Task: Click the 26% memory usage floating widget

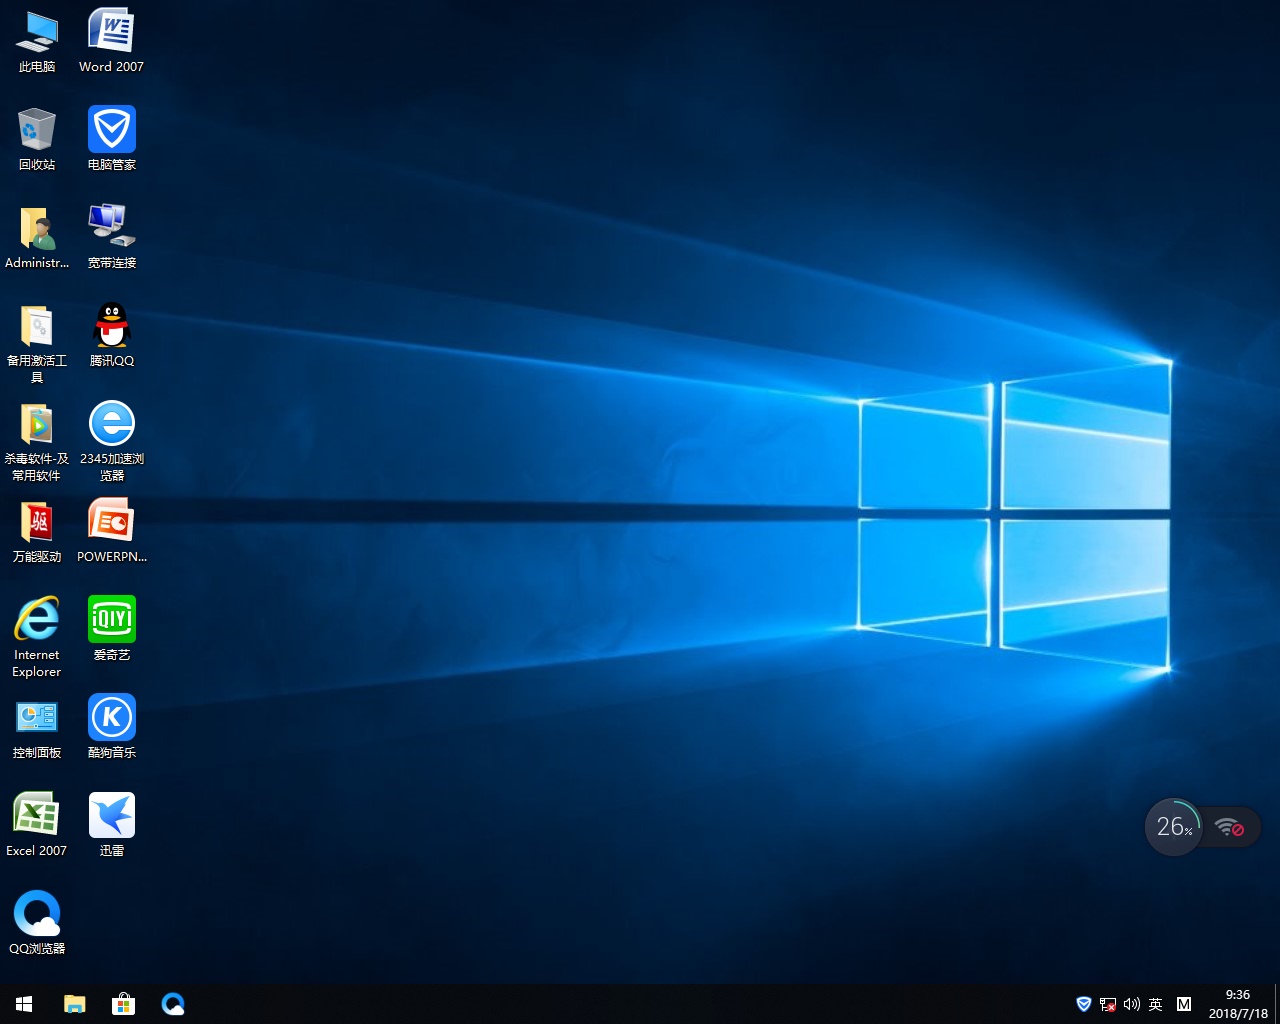Action: point(1173,827)
